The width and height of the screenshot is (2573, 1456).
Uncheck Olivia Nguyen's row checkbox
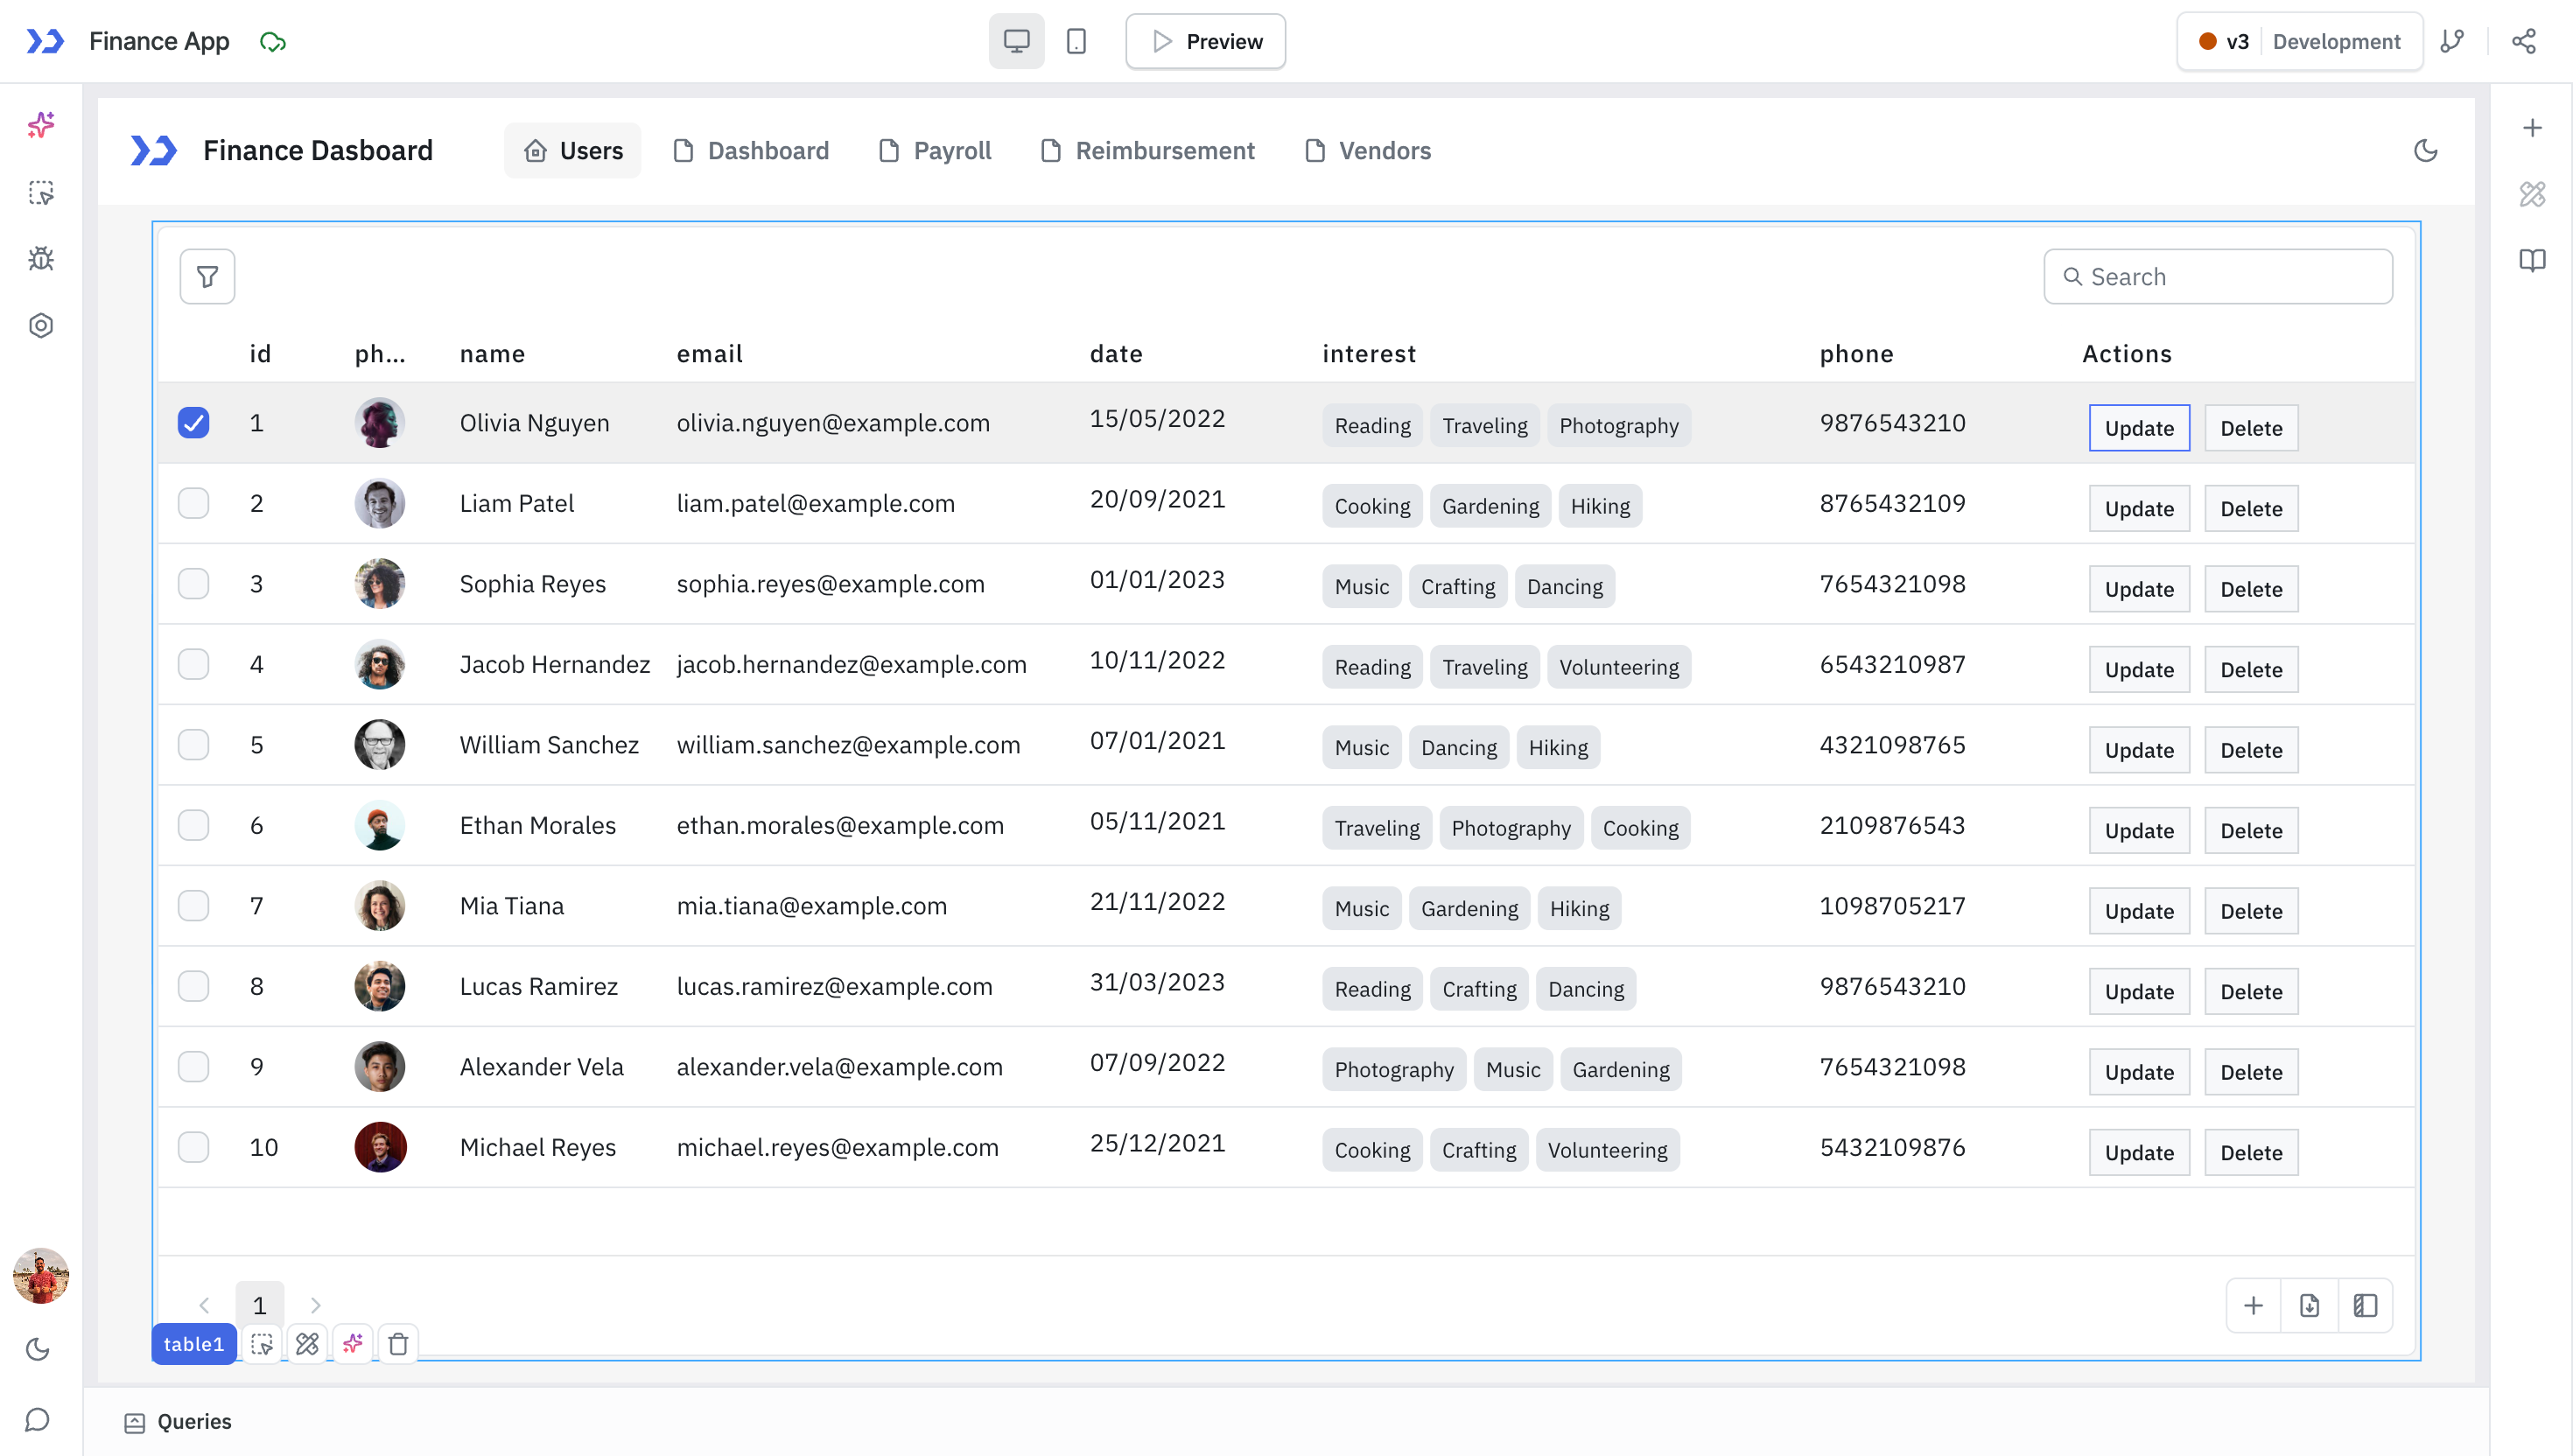click(x=193, y=423)
